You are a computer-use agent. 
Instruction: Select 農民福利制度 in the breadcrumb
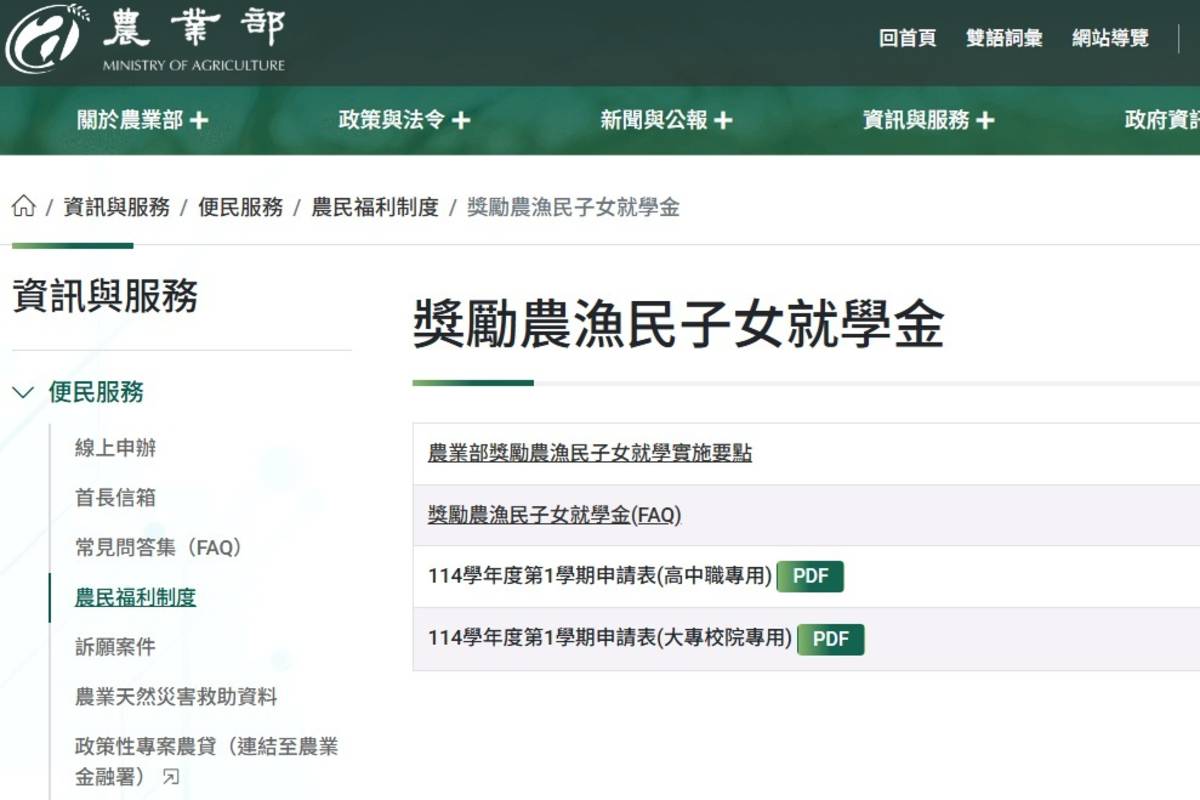(375, 207)
